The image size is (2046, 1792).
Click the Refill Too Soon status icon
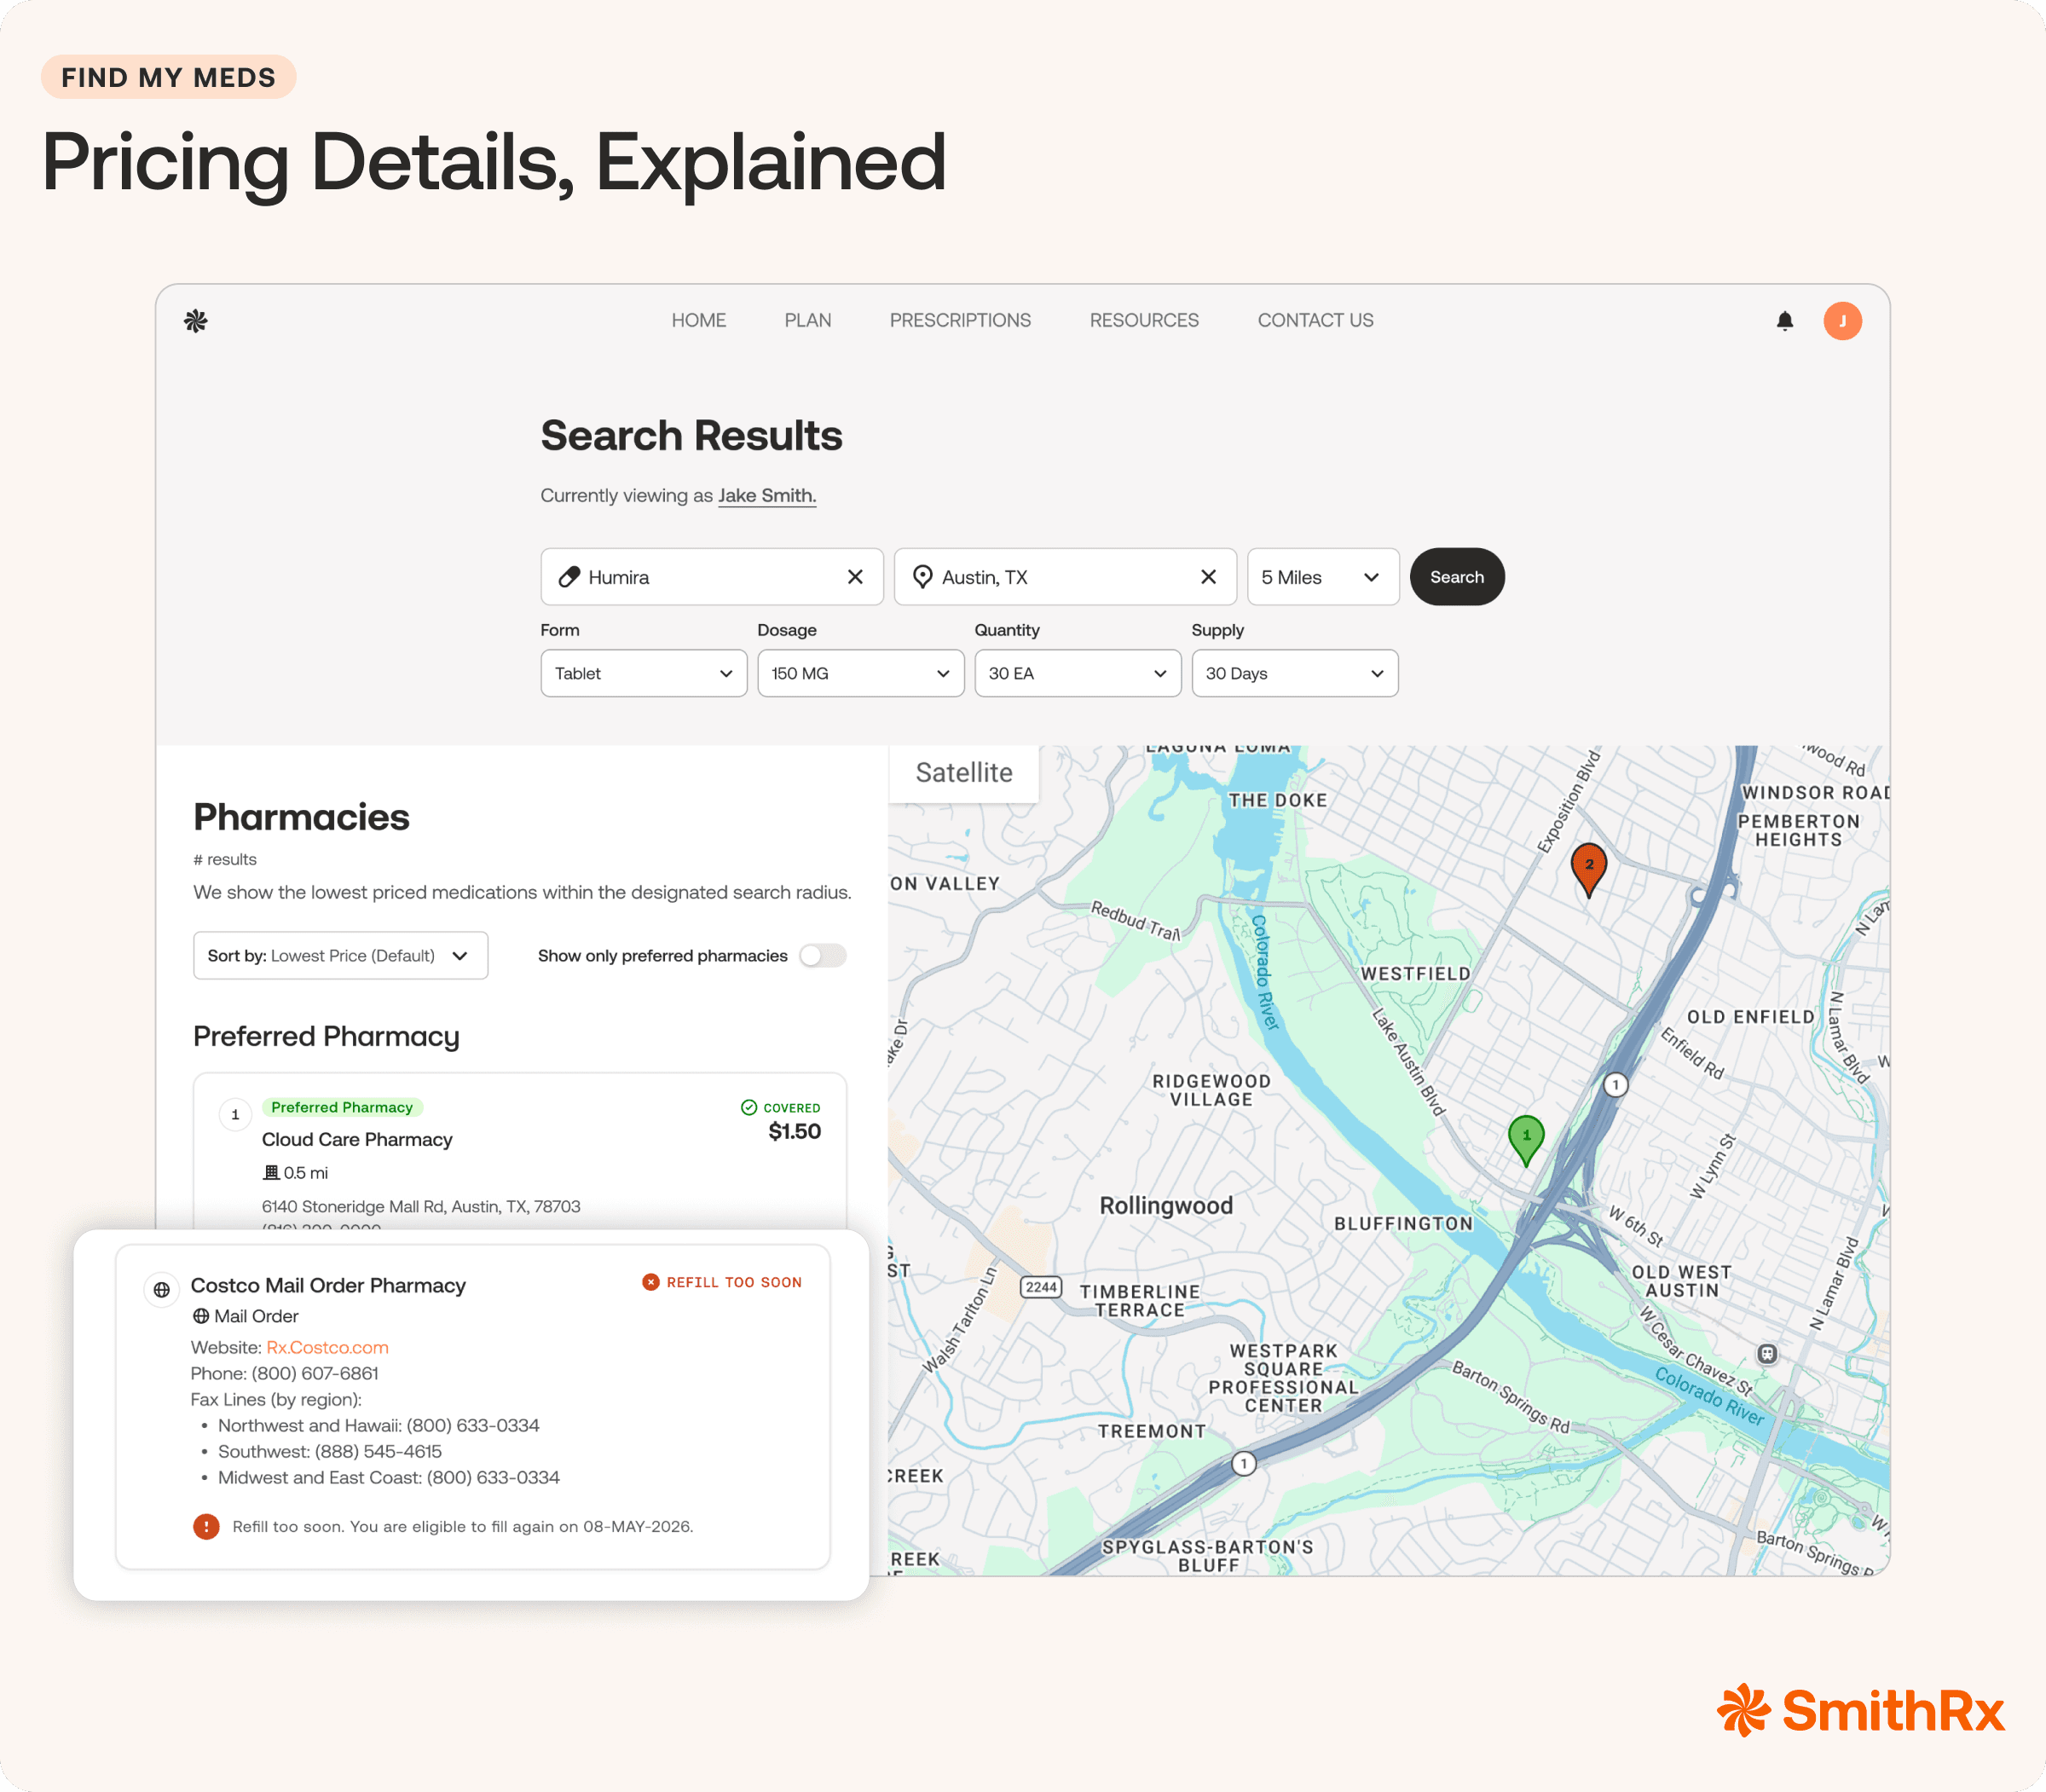tap(651, 1282)
